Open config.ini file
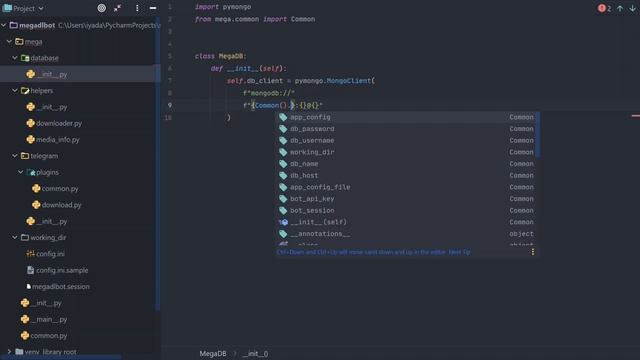This screenshot has height=360, width=640. tap(50, 254)
